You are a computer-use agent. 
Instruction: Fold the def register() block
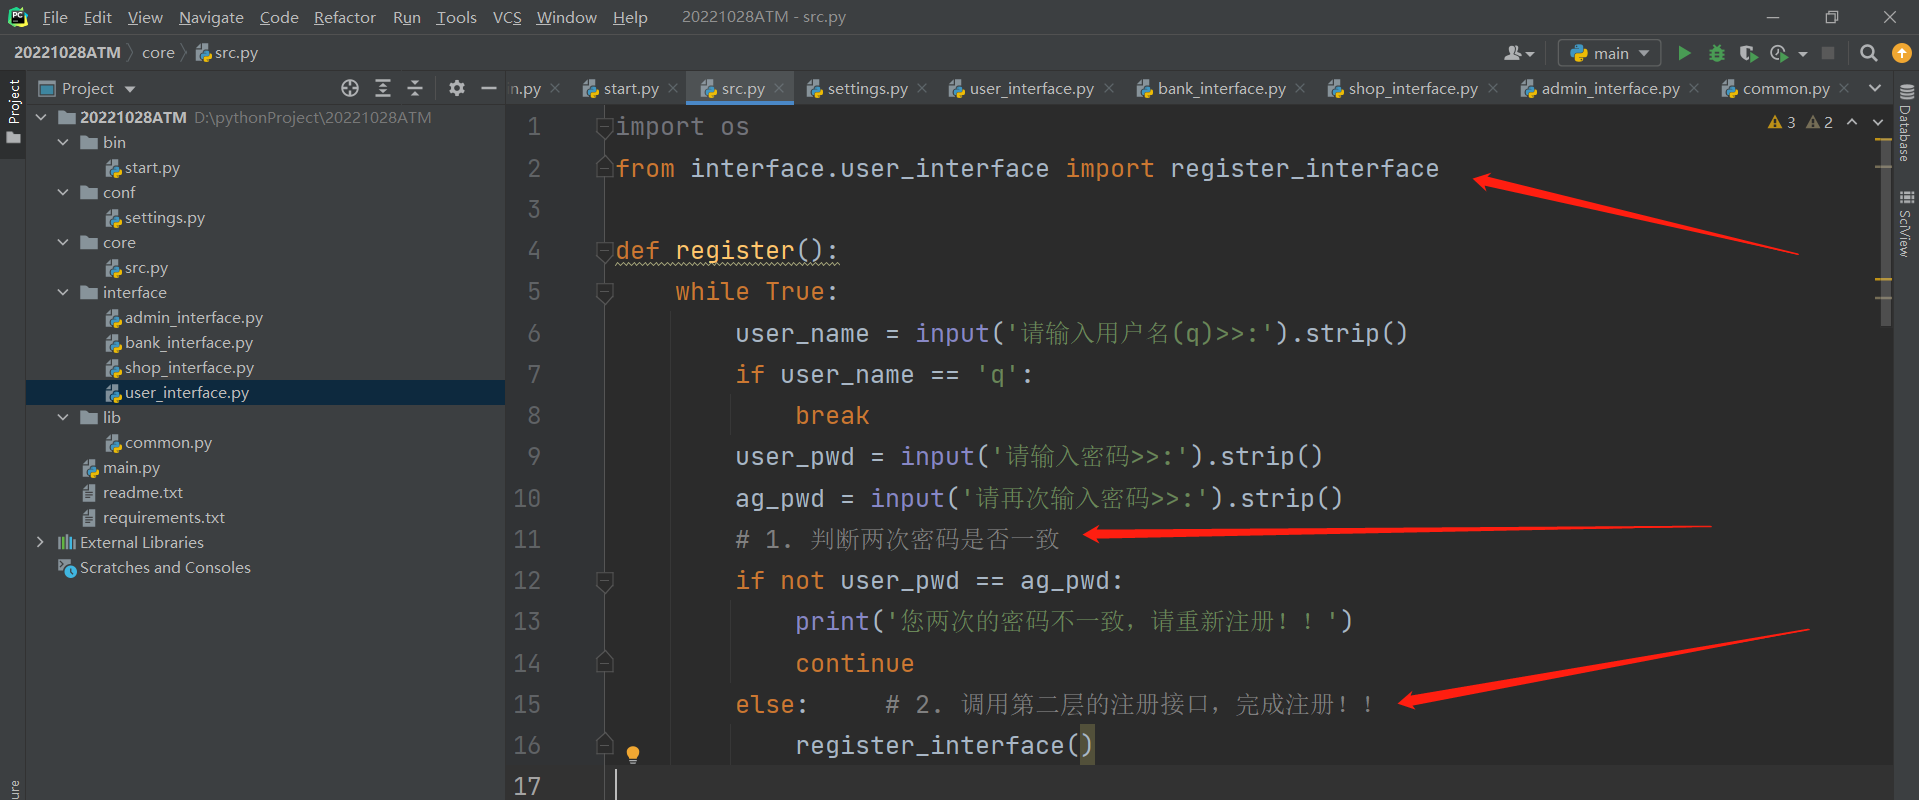[604, 250]
